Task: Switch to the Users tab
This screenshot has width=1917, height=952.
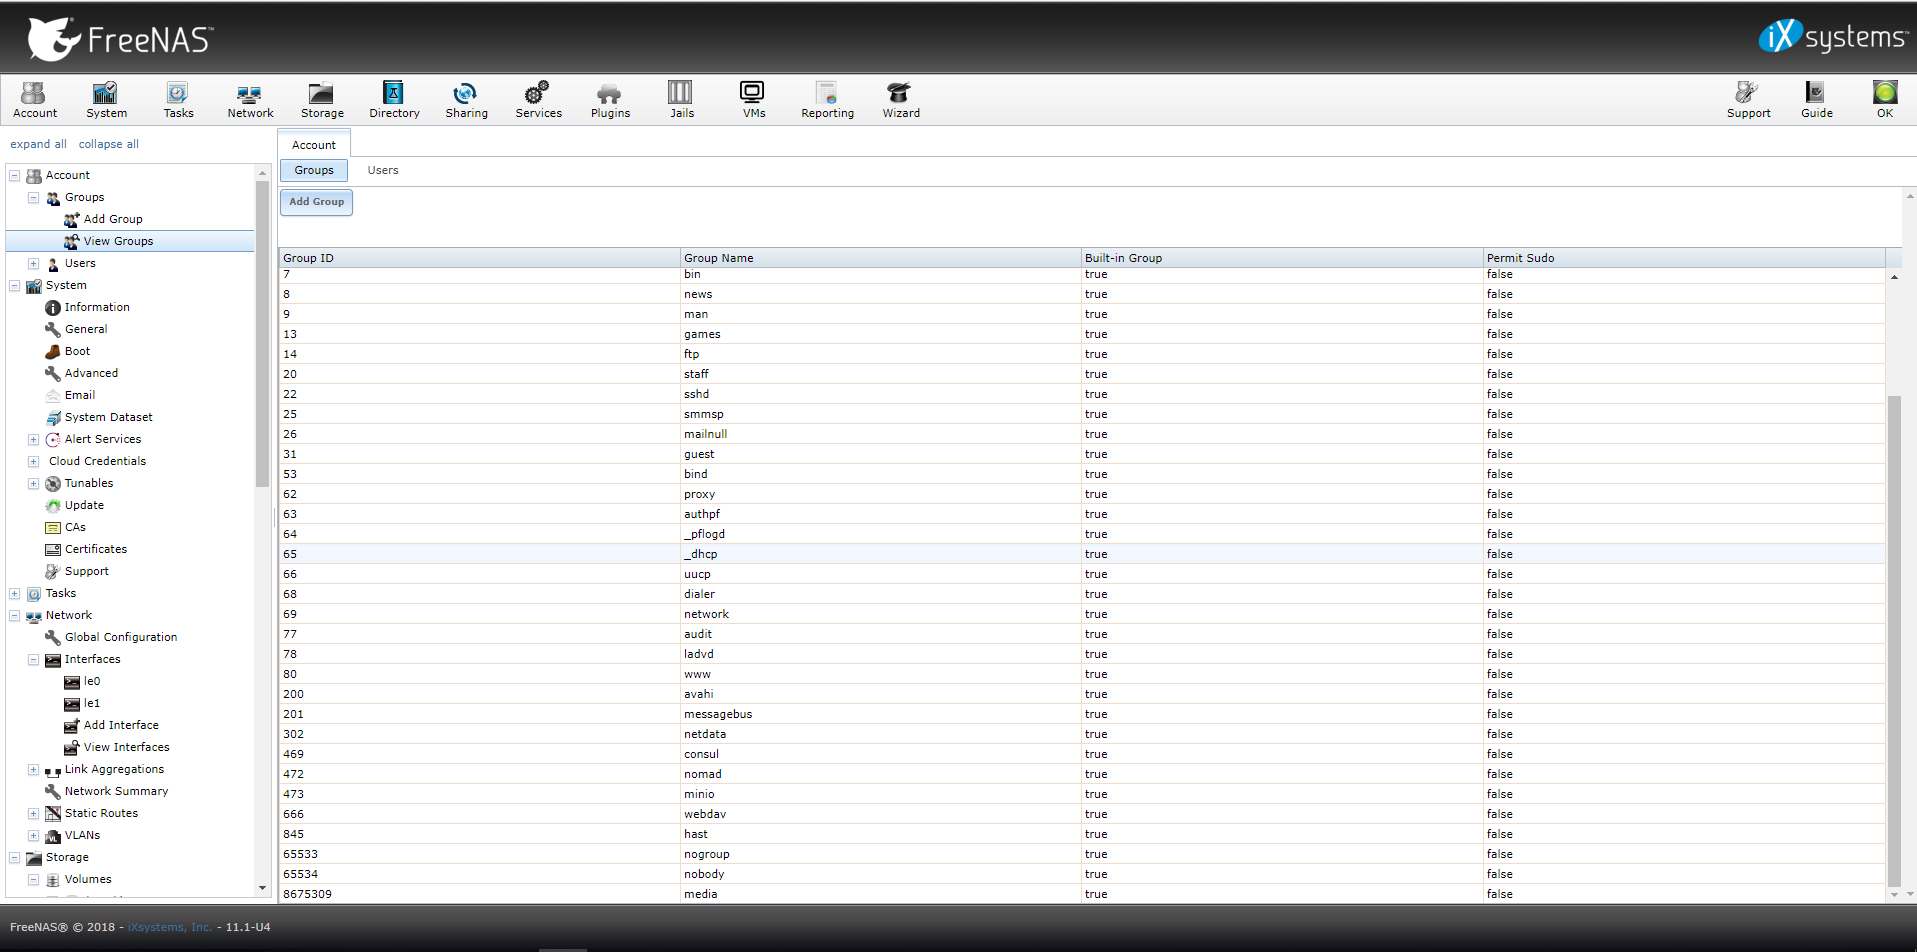Action: pyautogui.click(x=383, y=170)
